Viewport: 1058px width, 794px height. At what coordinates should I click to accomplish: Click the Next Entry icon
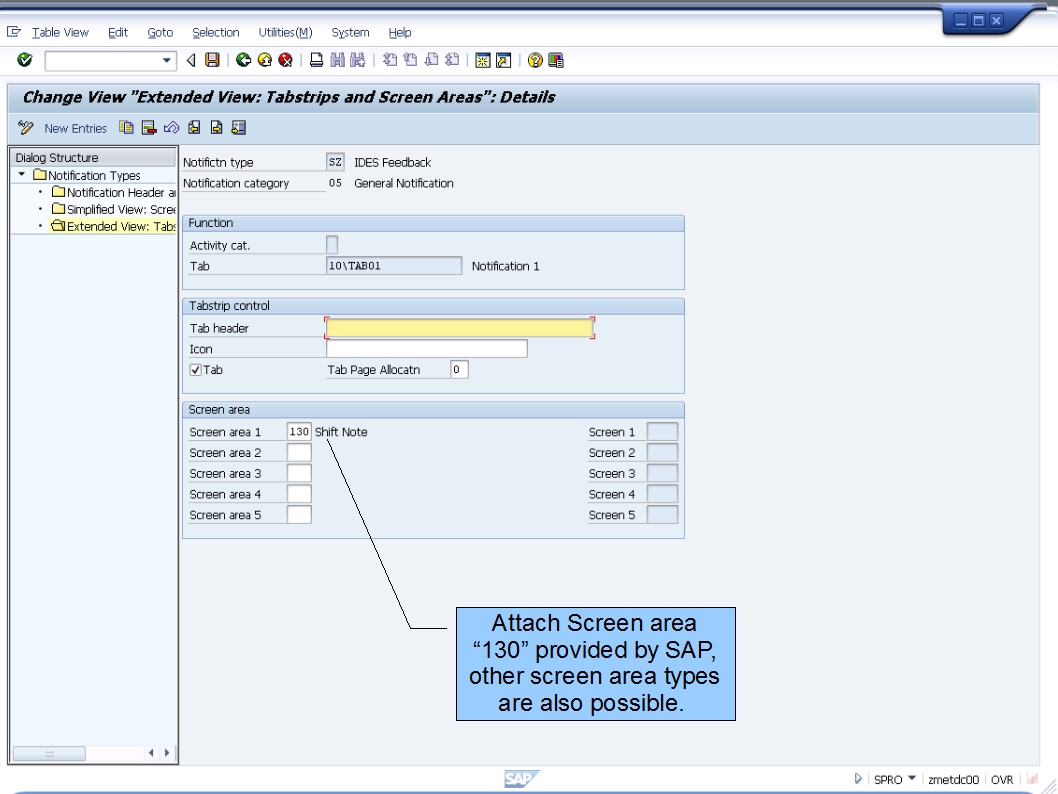[x=217, y=127]
